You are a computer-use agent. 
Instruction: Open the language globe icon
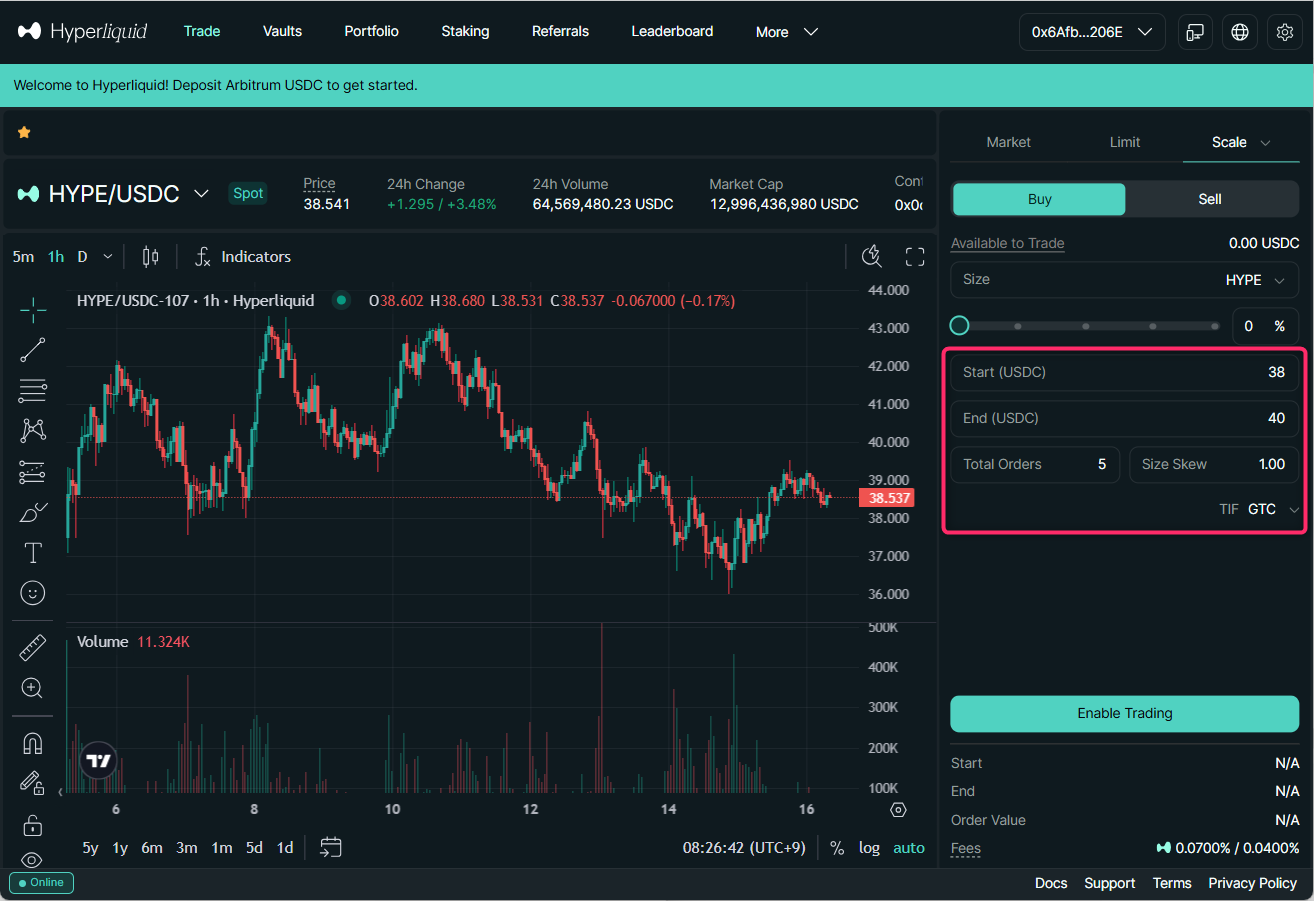(1240, 32)
